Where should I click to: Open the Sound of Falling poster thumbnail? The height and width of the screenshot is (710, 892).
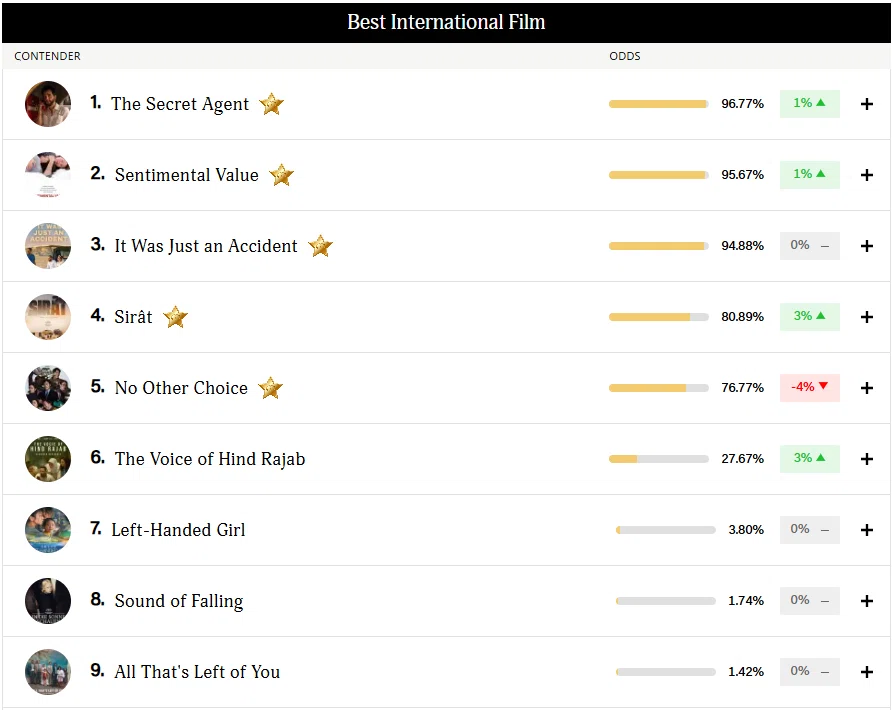coord(48,601)
